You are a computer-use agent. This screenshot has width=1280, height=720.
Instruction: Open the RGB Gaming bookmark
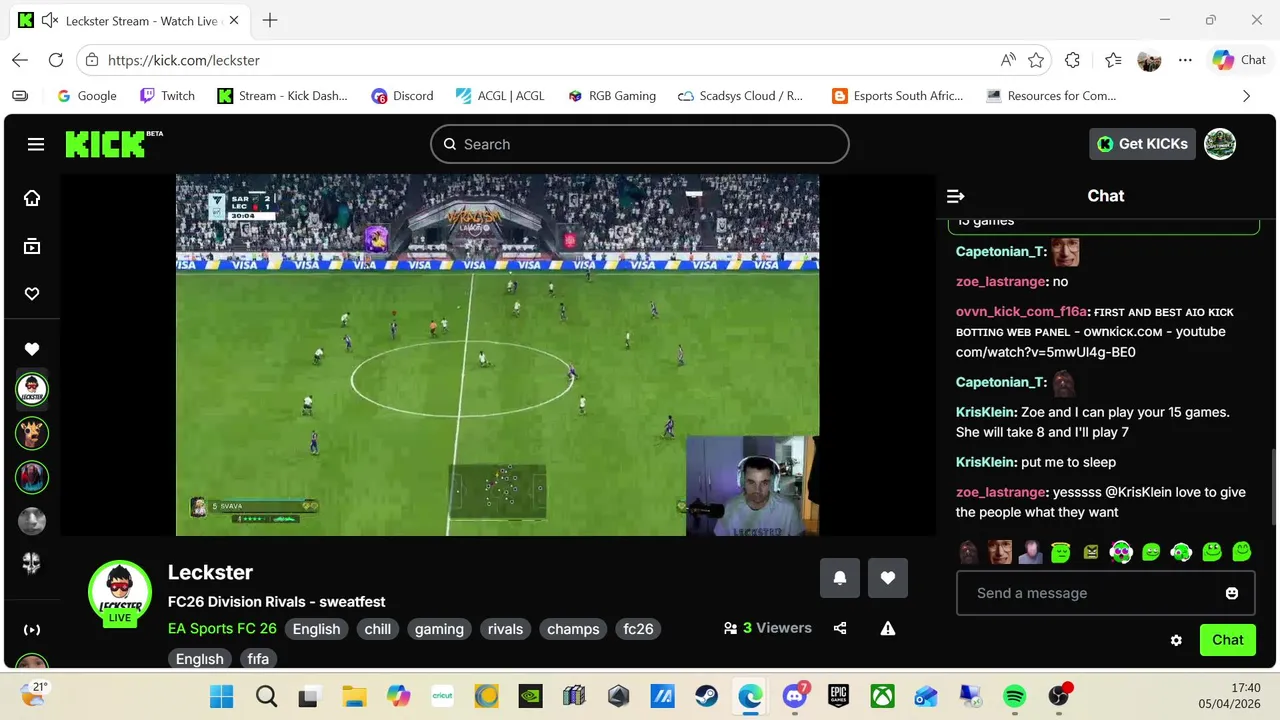[611, 96]
